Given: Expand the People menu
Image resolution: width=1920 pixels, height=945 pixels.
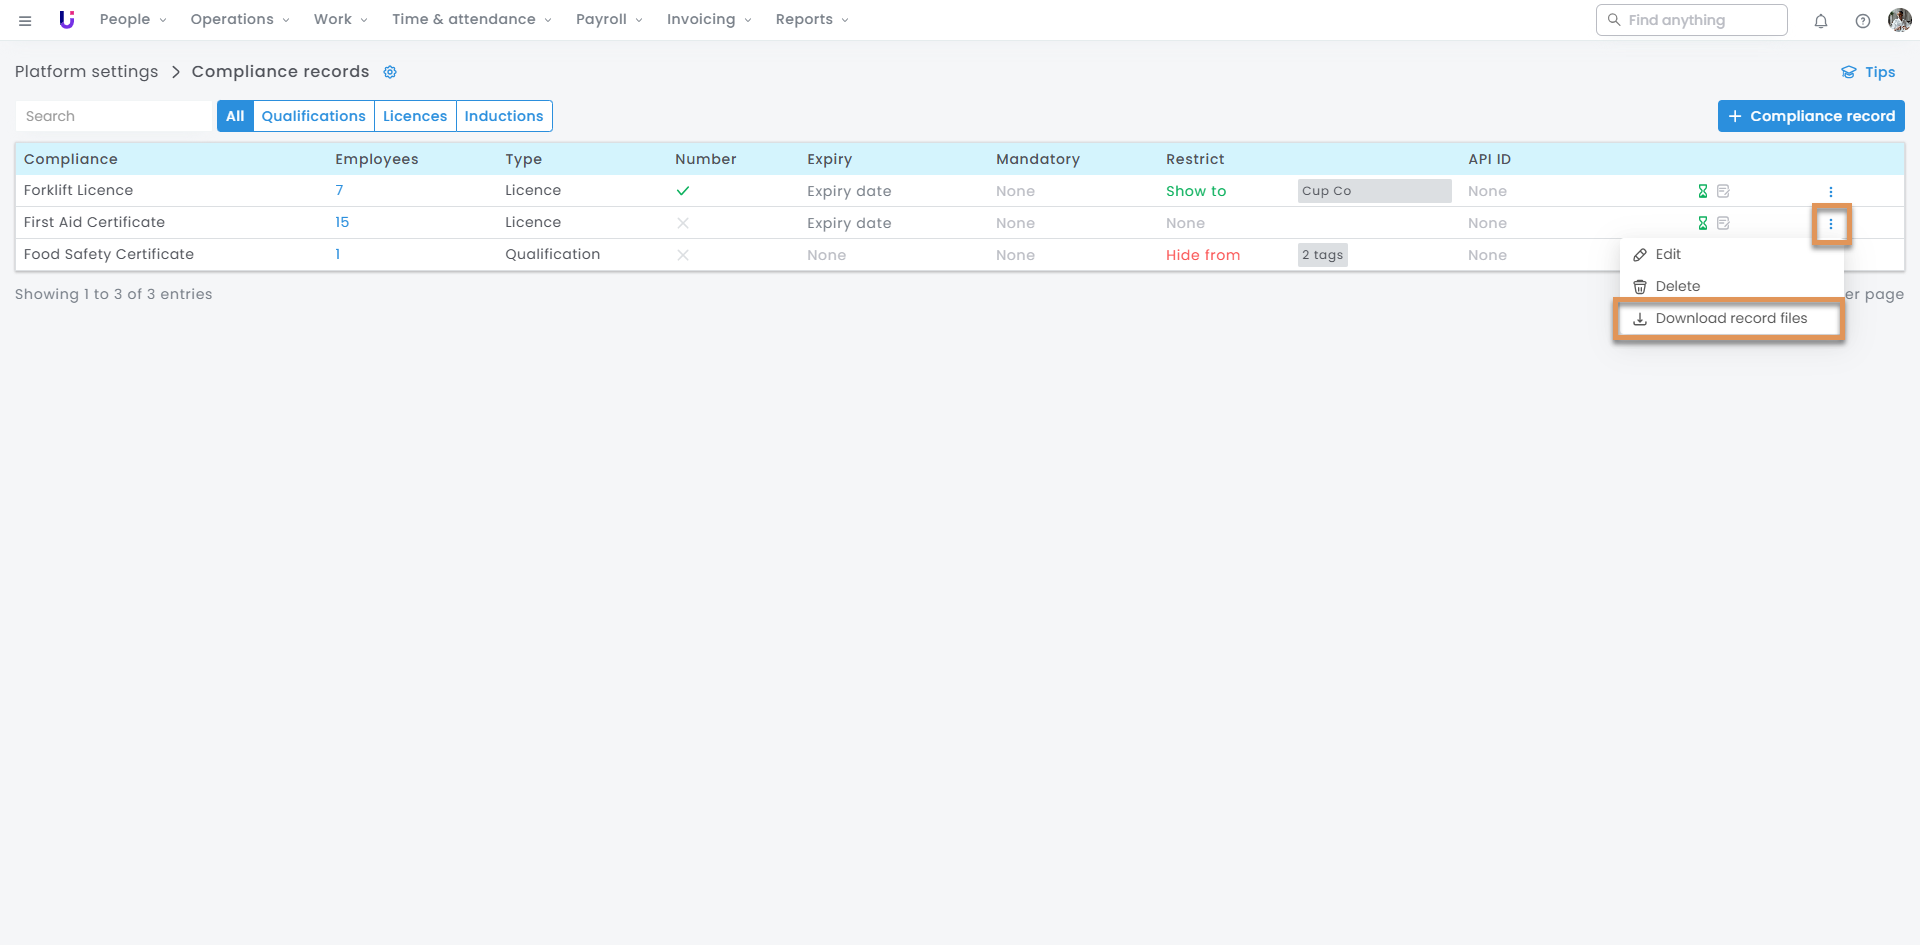Looking at the screenshot, I should point(133,20).
